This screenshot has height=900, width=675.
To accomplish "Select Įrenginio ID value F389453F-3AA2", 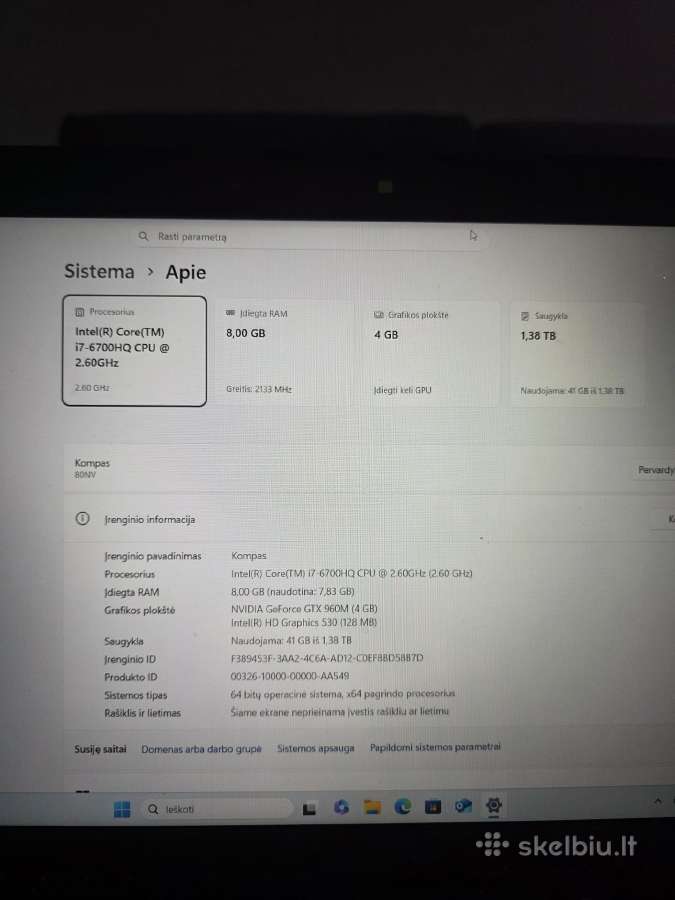I will click(327, 658).
